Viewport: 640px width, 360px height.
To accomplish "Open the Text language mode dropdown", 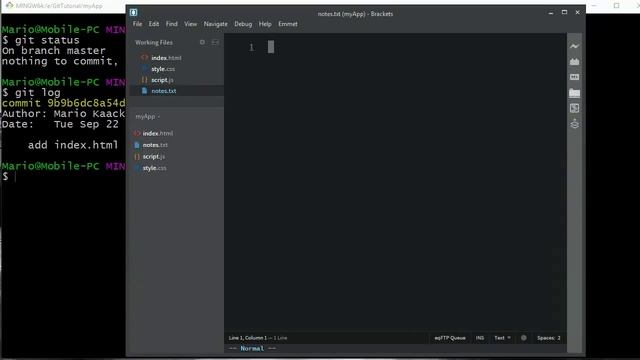I will click(502, 338).
